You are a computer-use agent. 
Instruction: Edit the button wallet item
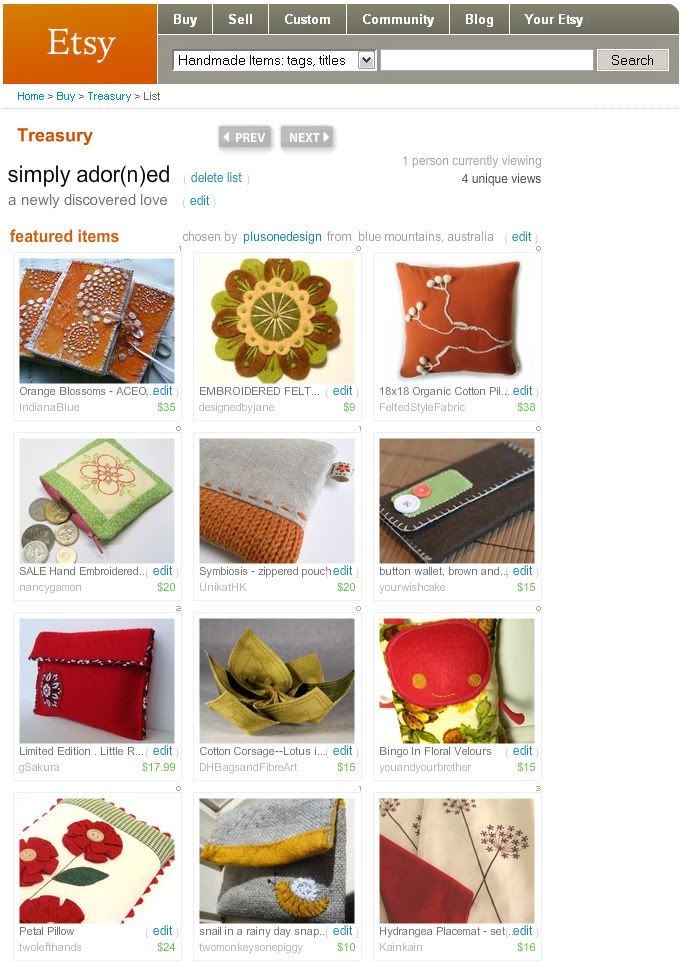point(523,571)
